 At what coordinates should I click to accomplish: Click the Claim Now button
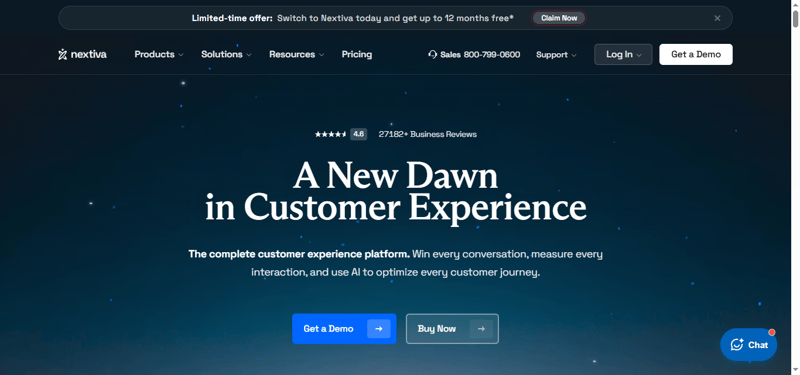(x=559, y=18)
